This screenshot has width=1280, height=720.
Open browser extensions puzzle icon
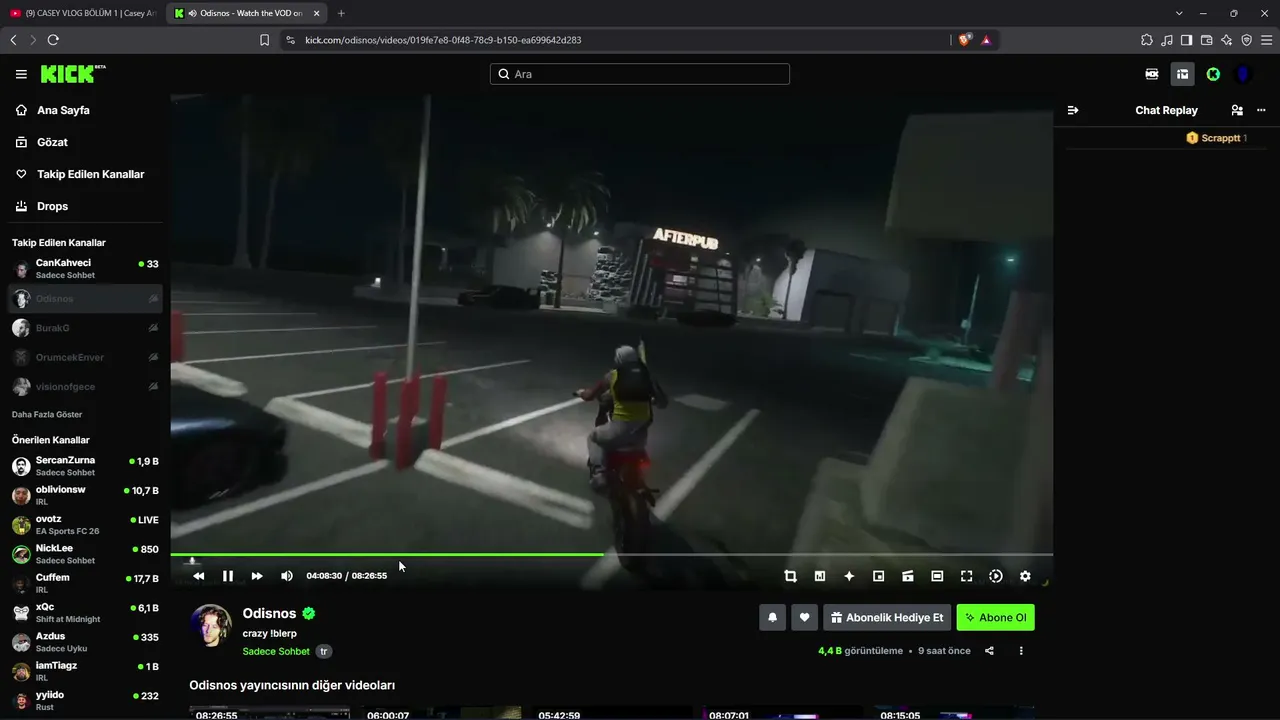pyautogui.click(x=1147, y=40)
